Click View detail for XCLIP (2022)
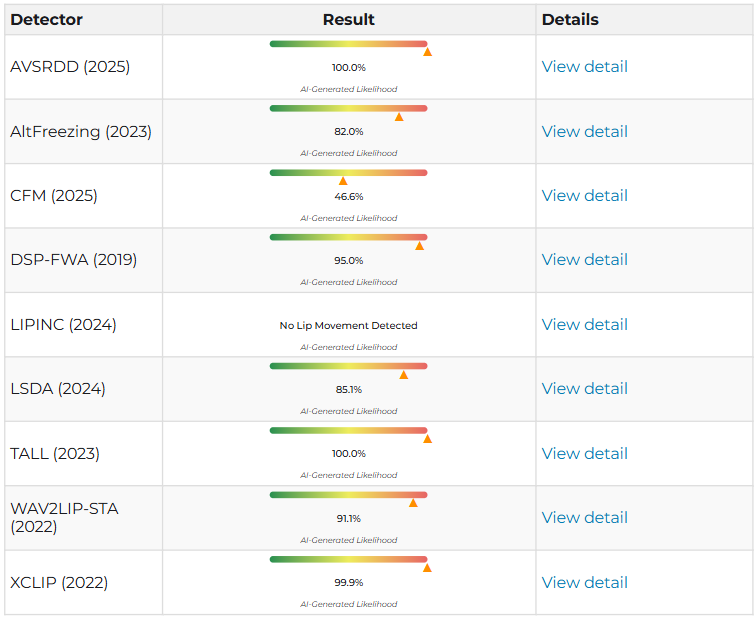The image size is (754, 618). (x=584, y=583)
